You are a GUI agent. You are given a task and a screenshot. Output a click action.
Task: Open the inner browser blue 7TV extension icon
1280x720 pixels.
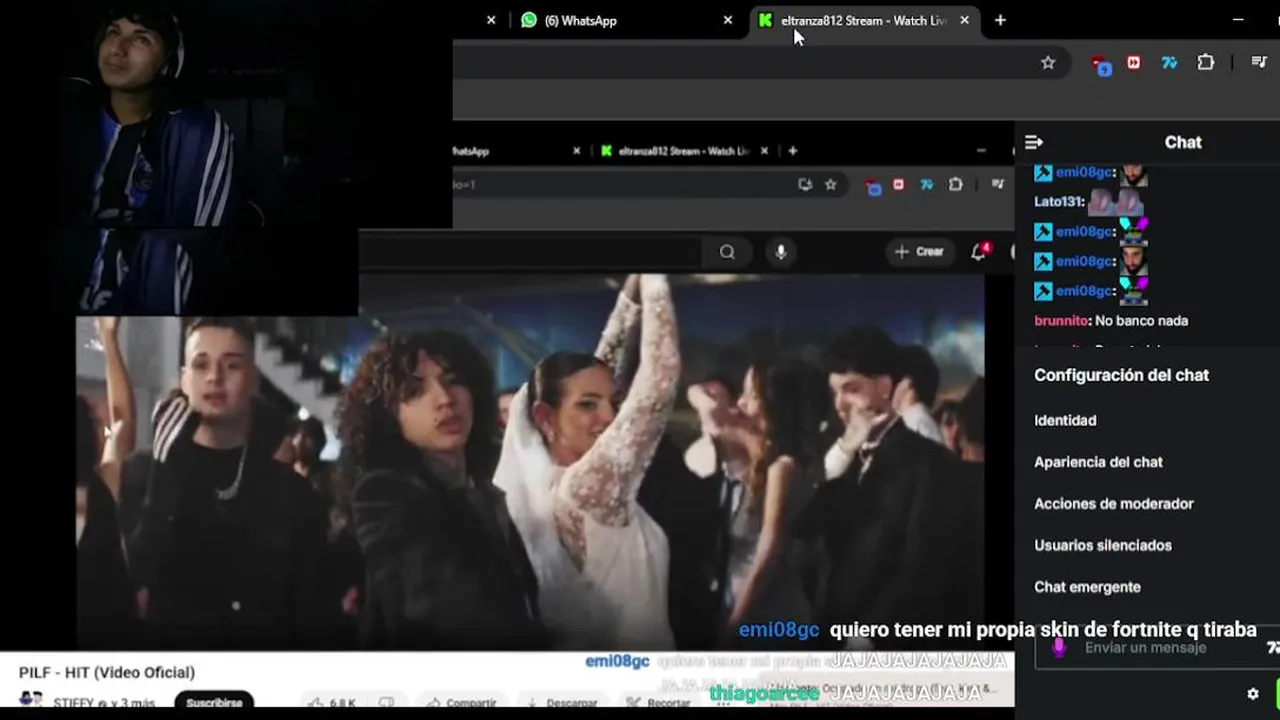(927, 184)
